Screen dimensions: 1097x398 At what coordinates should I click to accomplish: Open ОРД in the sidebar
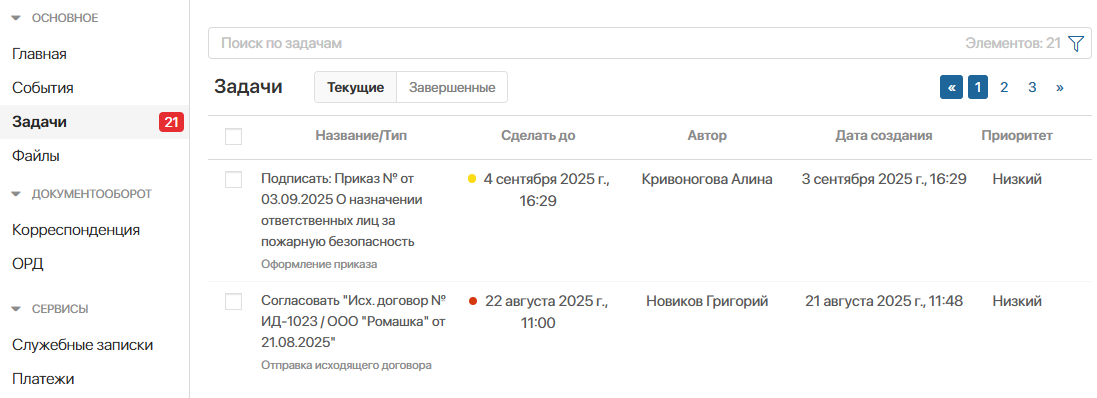click(x=28, y=264)
